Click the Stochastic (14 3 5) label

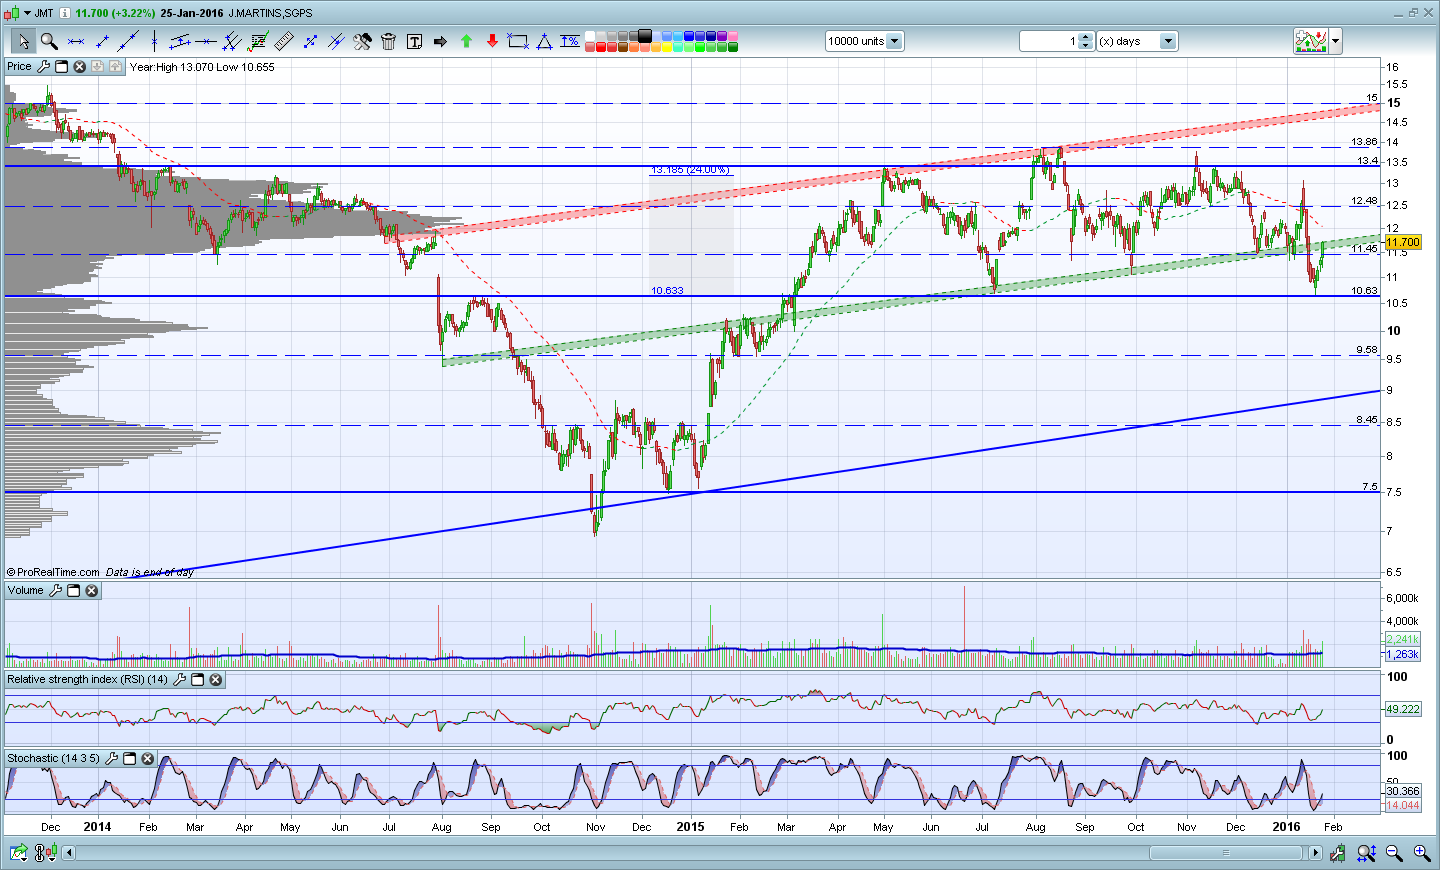point(54,759)
